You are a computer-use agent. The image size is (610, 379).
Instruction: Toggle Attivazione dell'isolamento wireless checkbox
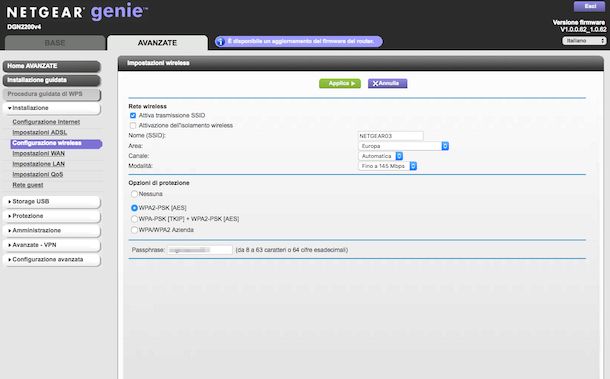click(133, 126)
